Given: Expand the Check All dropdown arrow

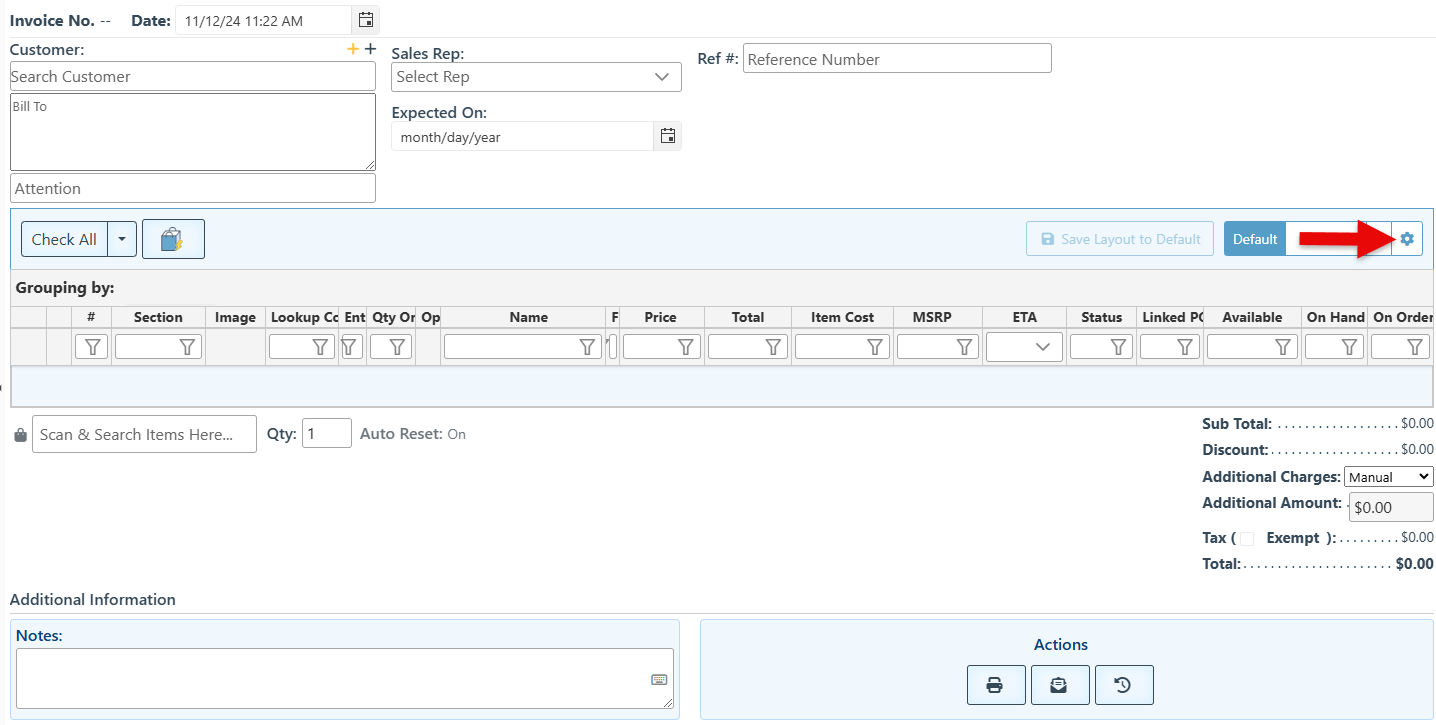Looking at the screenshot, I should (x=121, y=239).
